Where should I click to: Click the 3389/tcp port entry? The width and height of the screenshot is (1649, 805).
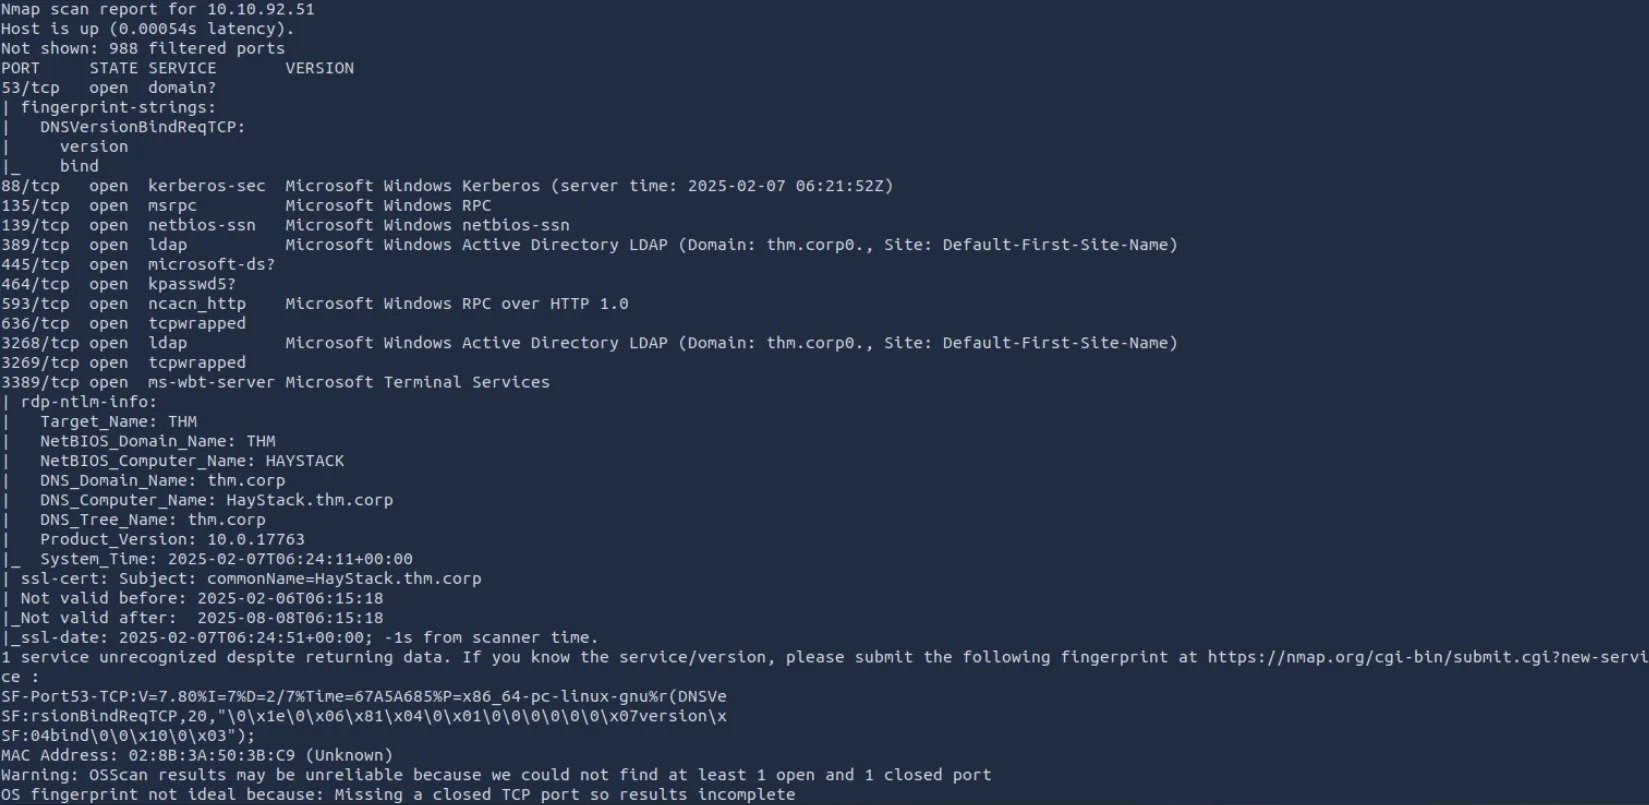[x=40, y=382]
